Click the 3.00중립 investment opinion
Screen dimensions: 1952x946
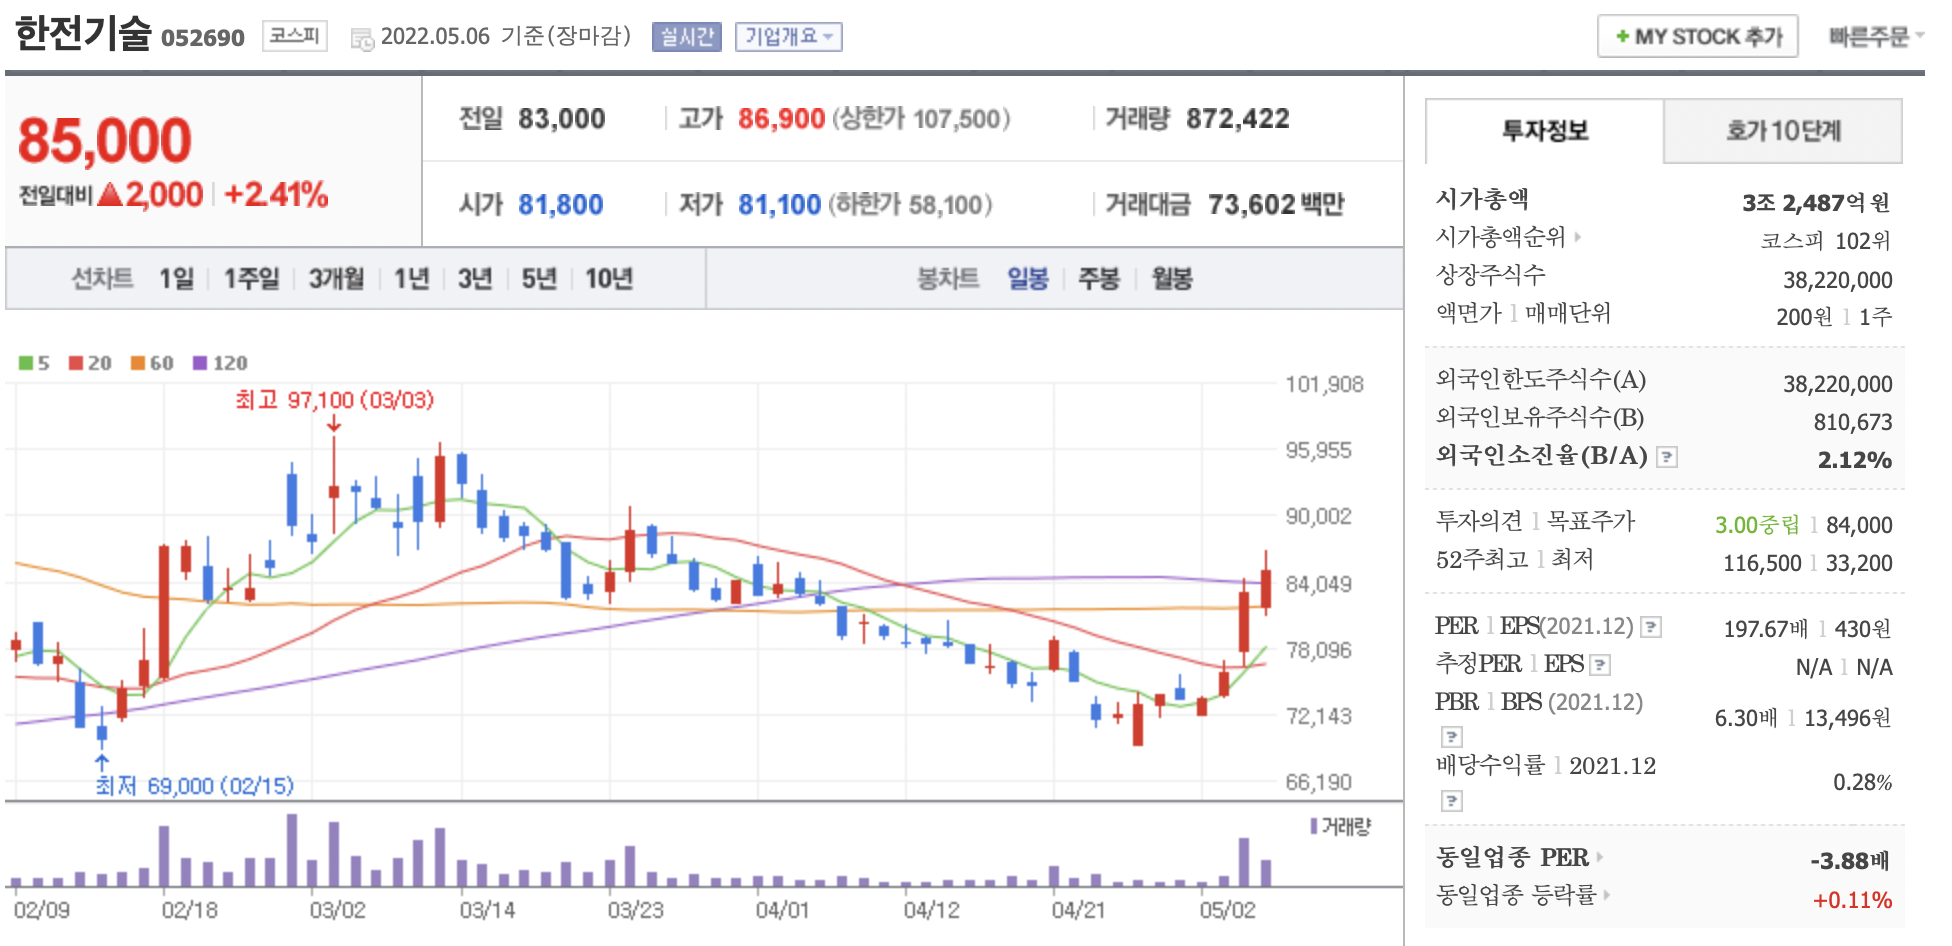1757,525
